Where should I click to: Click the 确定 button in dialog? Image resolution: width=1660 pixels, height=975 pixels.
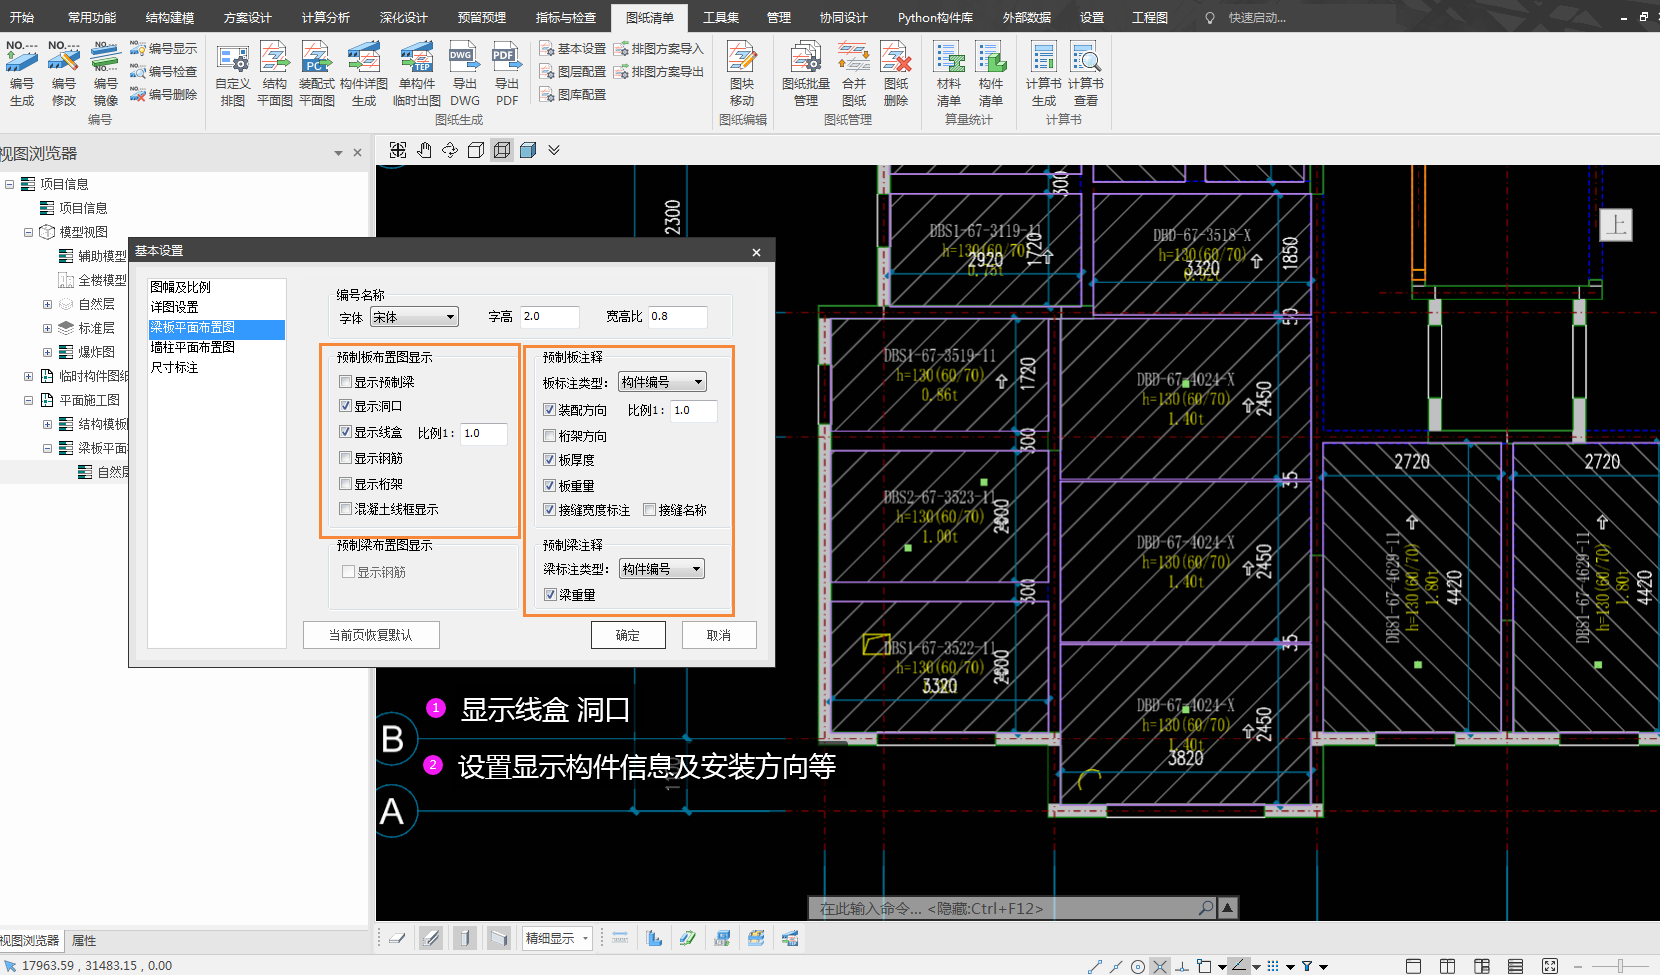tap(627, 635)
